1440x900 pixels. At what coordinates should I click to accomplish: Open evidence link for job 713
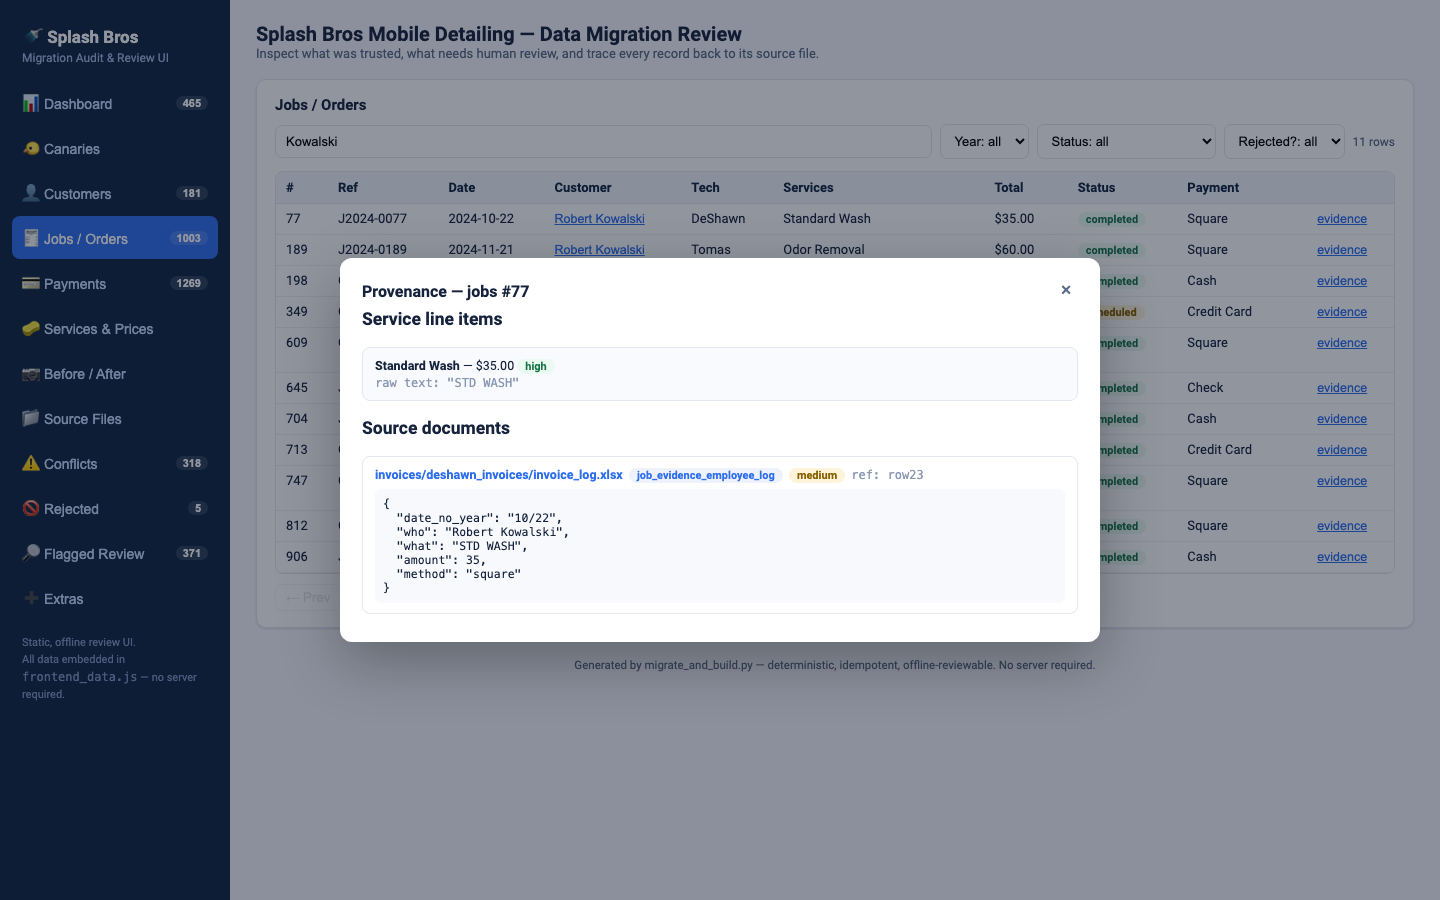1342,450
